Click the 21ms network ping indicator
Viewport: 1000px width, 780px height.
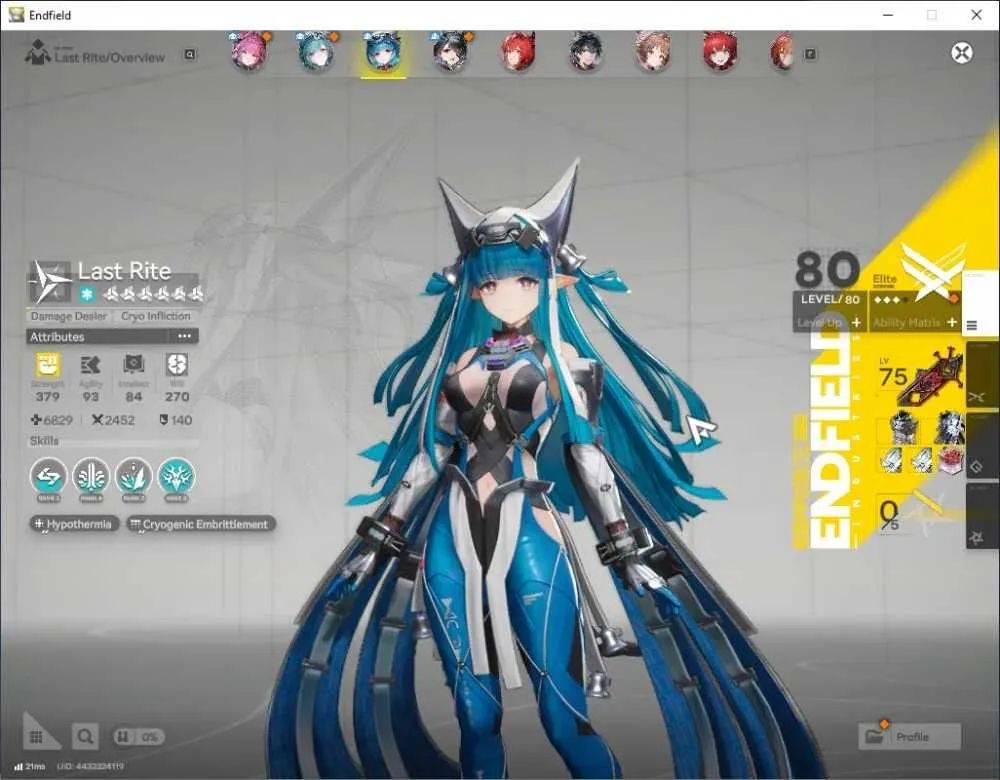click(x=29, y=766)
